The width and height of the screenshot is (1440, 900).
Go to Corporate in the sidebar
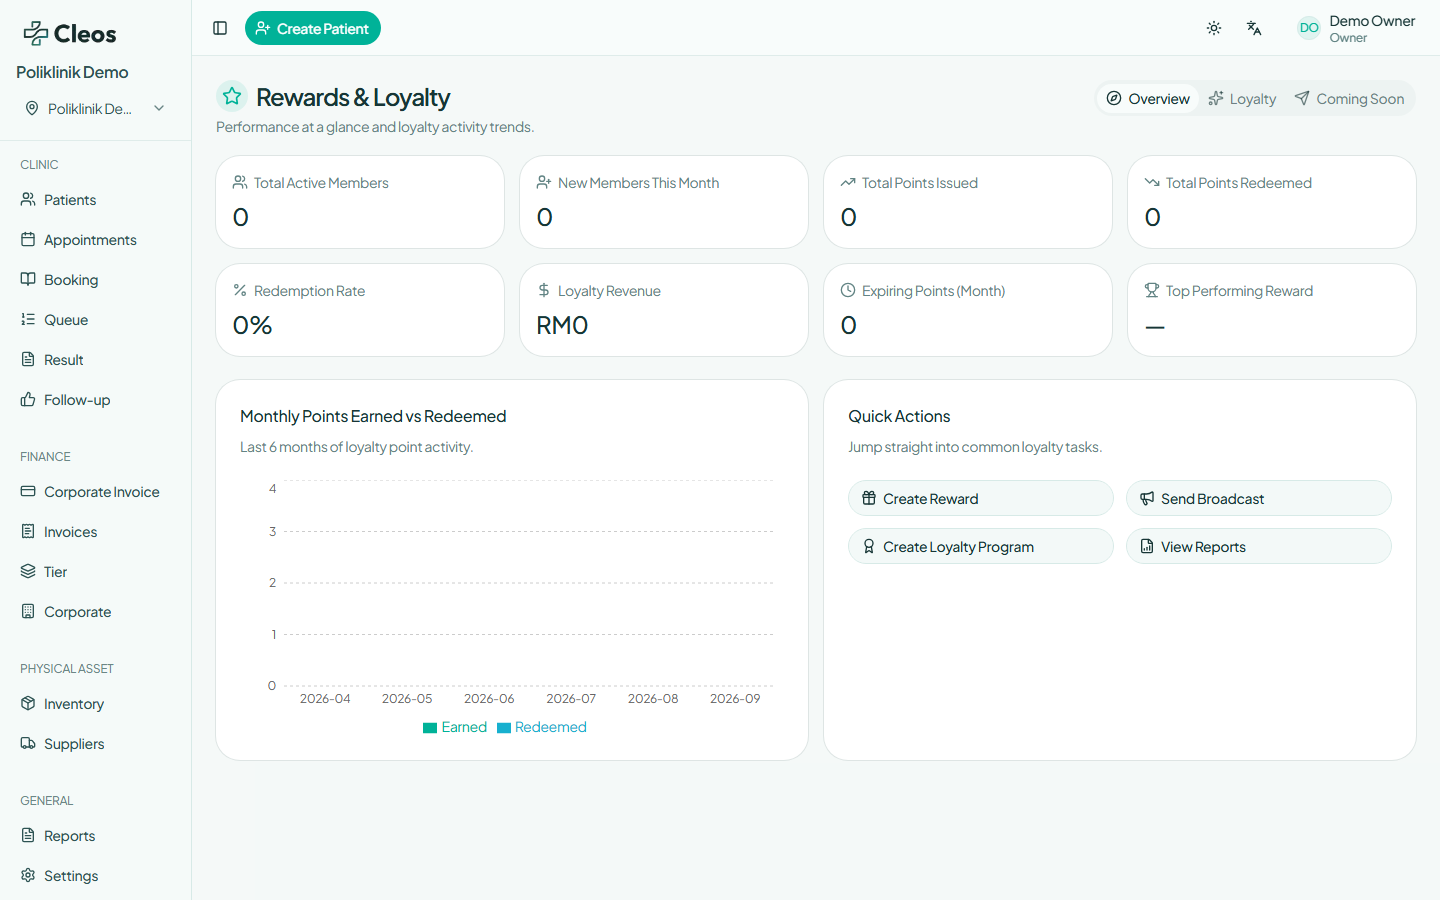point(95,612)
